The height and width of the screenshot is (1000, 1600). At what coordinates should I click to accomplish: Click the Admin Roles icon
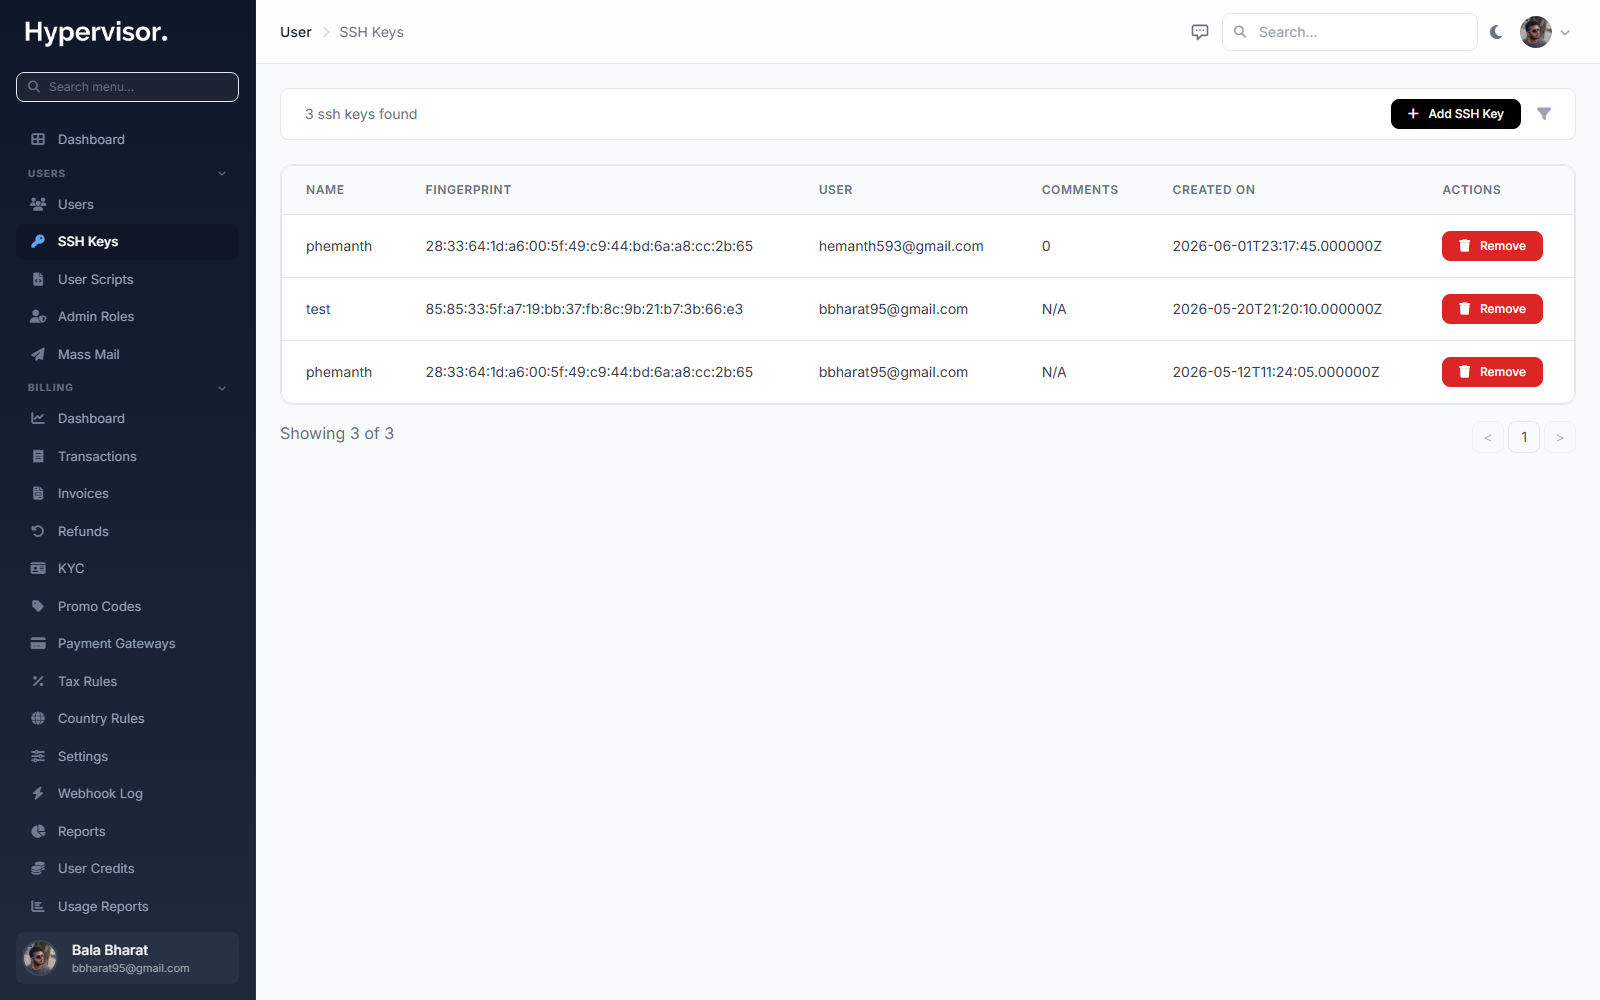38,317
